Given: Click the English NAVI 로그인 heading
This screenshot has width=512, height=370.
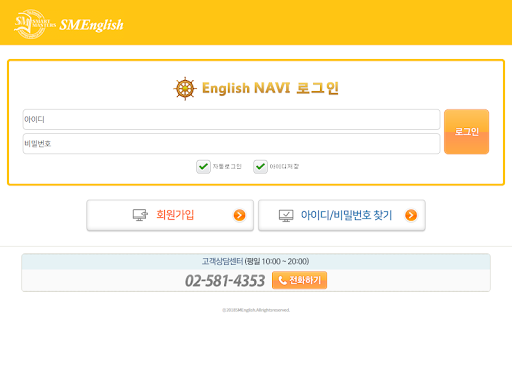Looking at the screenshot, I should [270, 88].
